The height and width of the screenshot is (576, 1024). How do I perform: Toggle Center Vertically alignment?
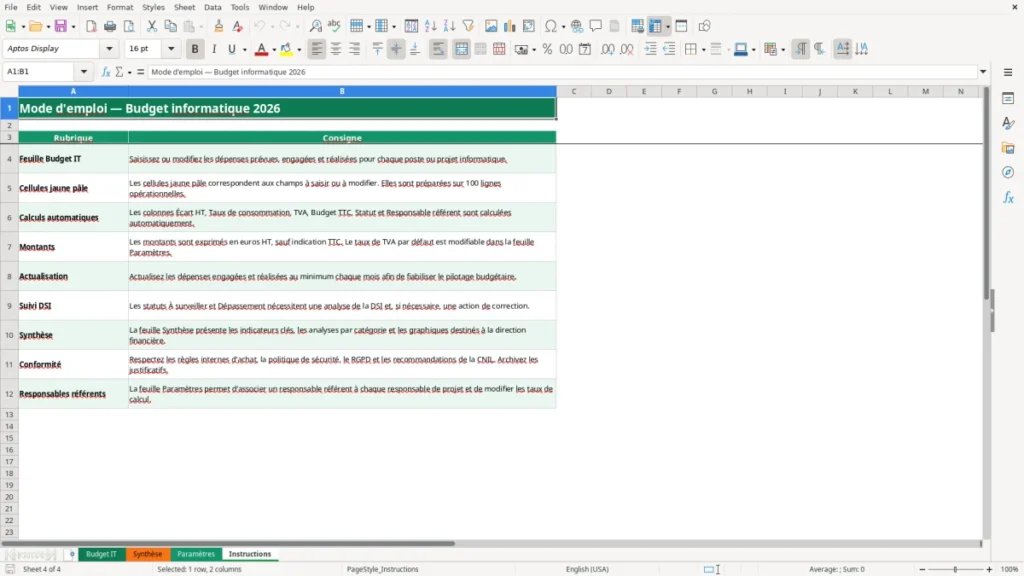tap(396, 49)
